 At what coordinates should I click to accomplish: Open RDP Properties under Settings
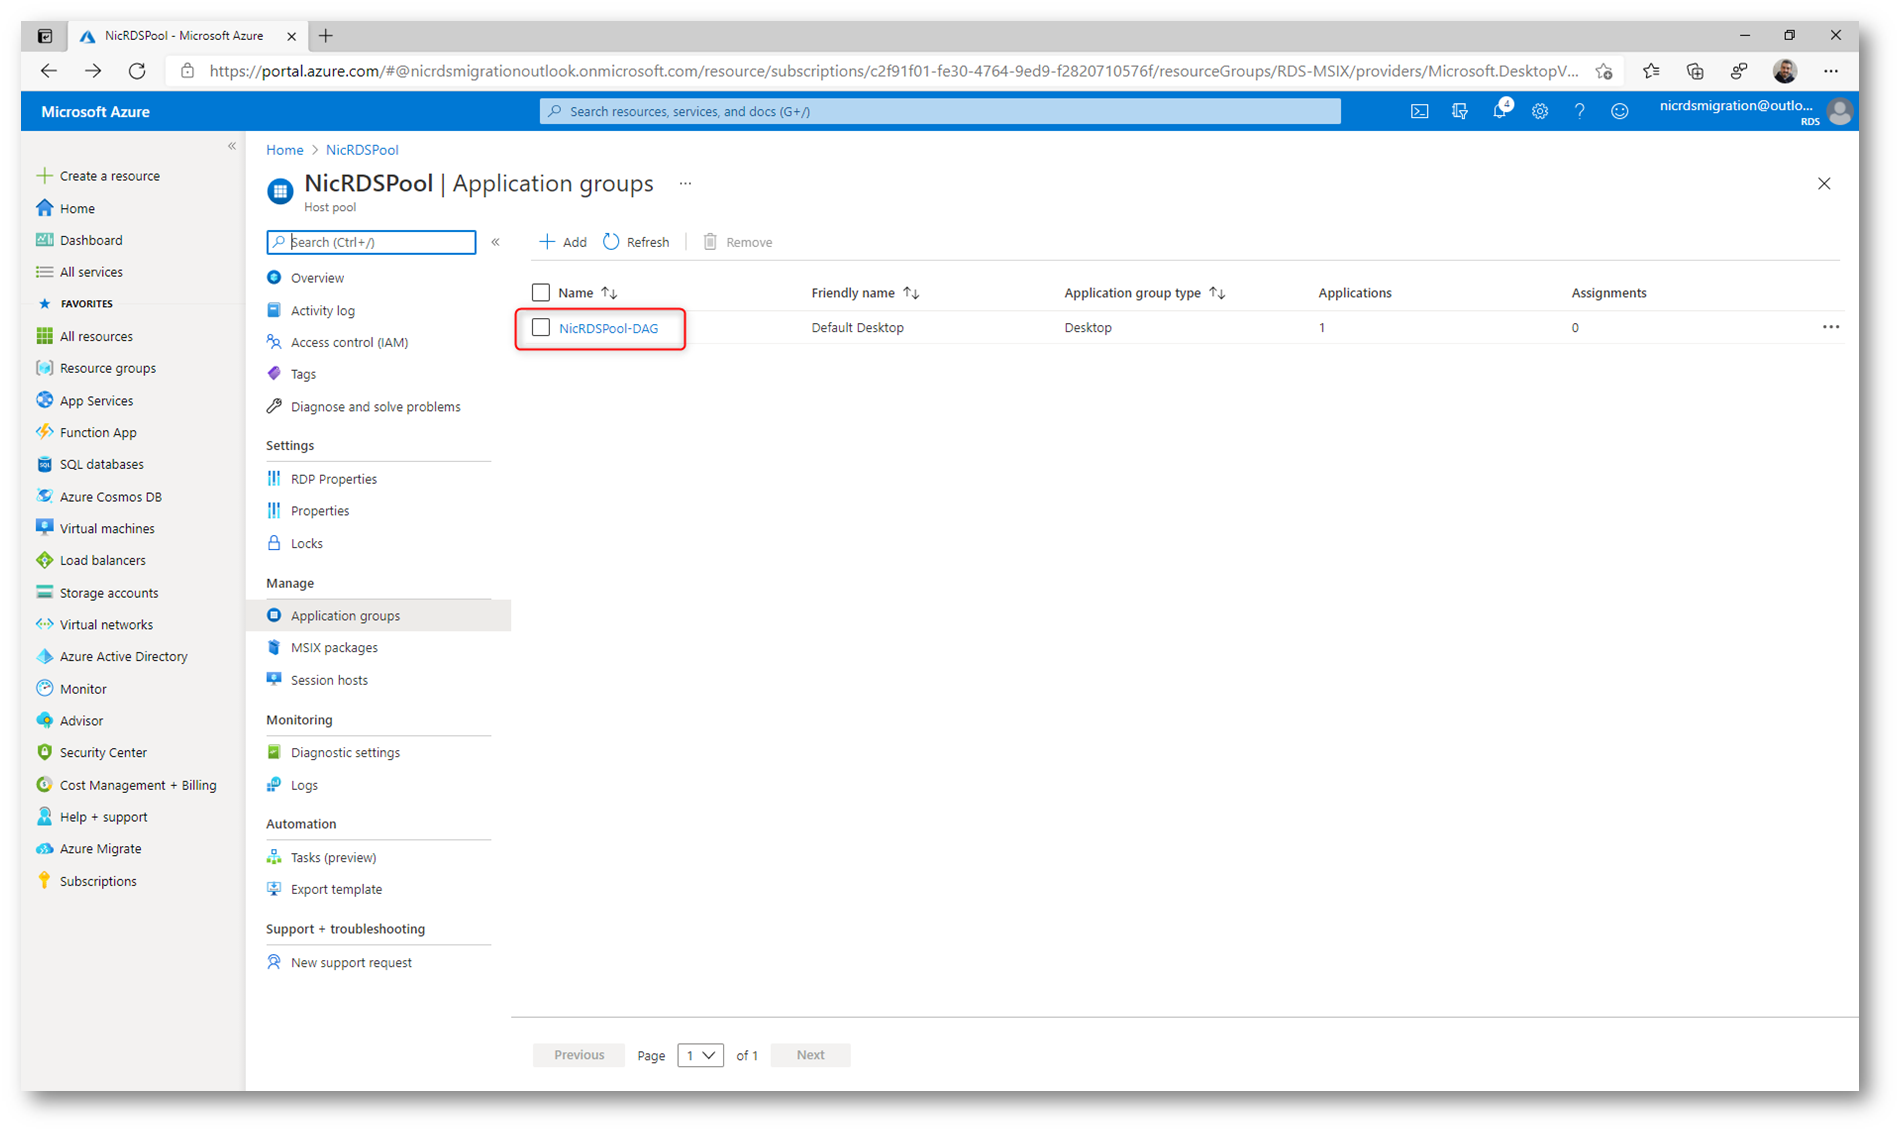(334, 479)
